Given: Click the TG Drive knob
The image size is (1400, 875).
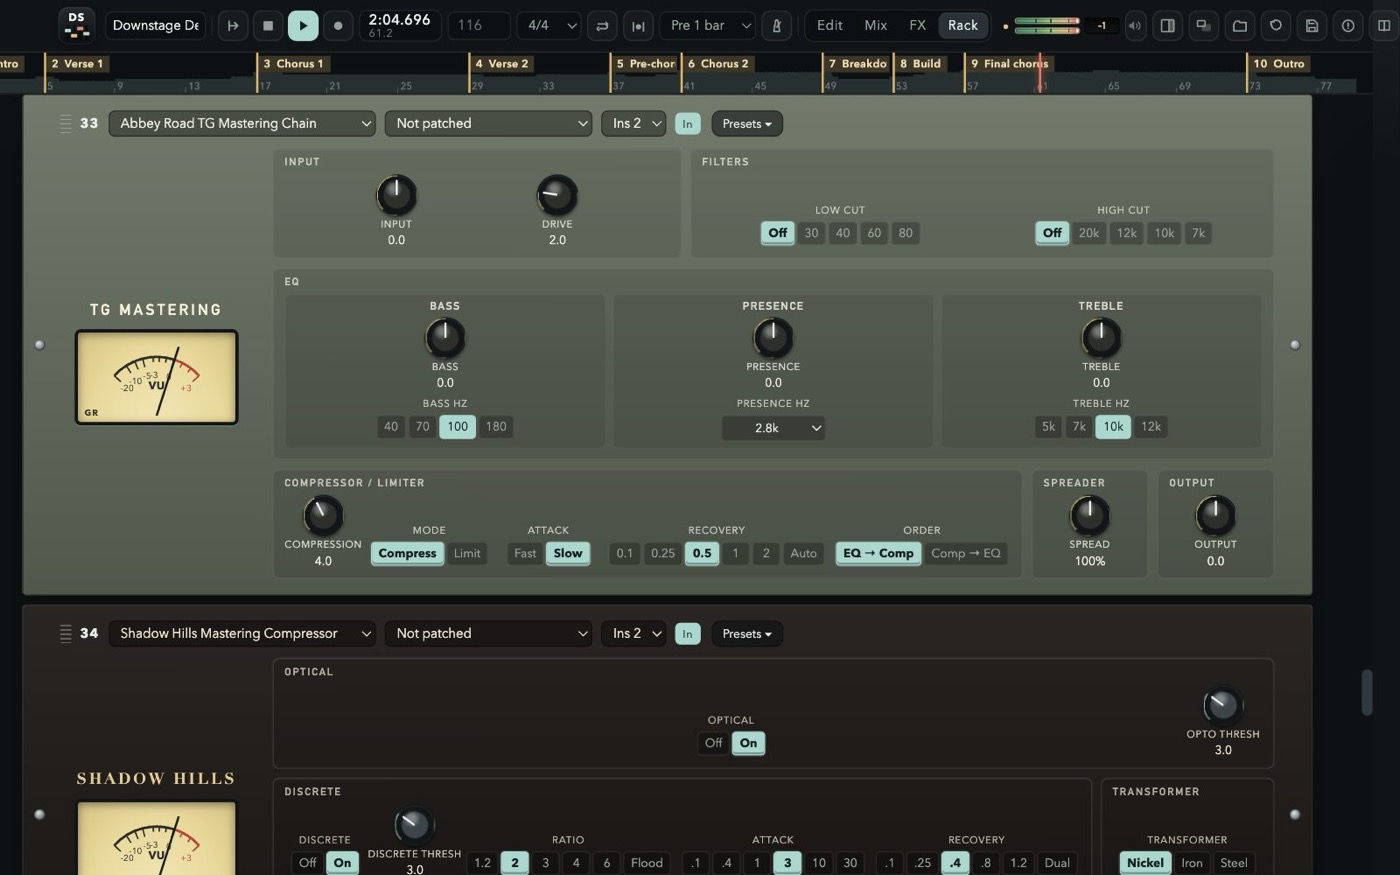Looking at the screenshot, I should click(557, 195).
